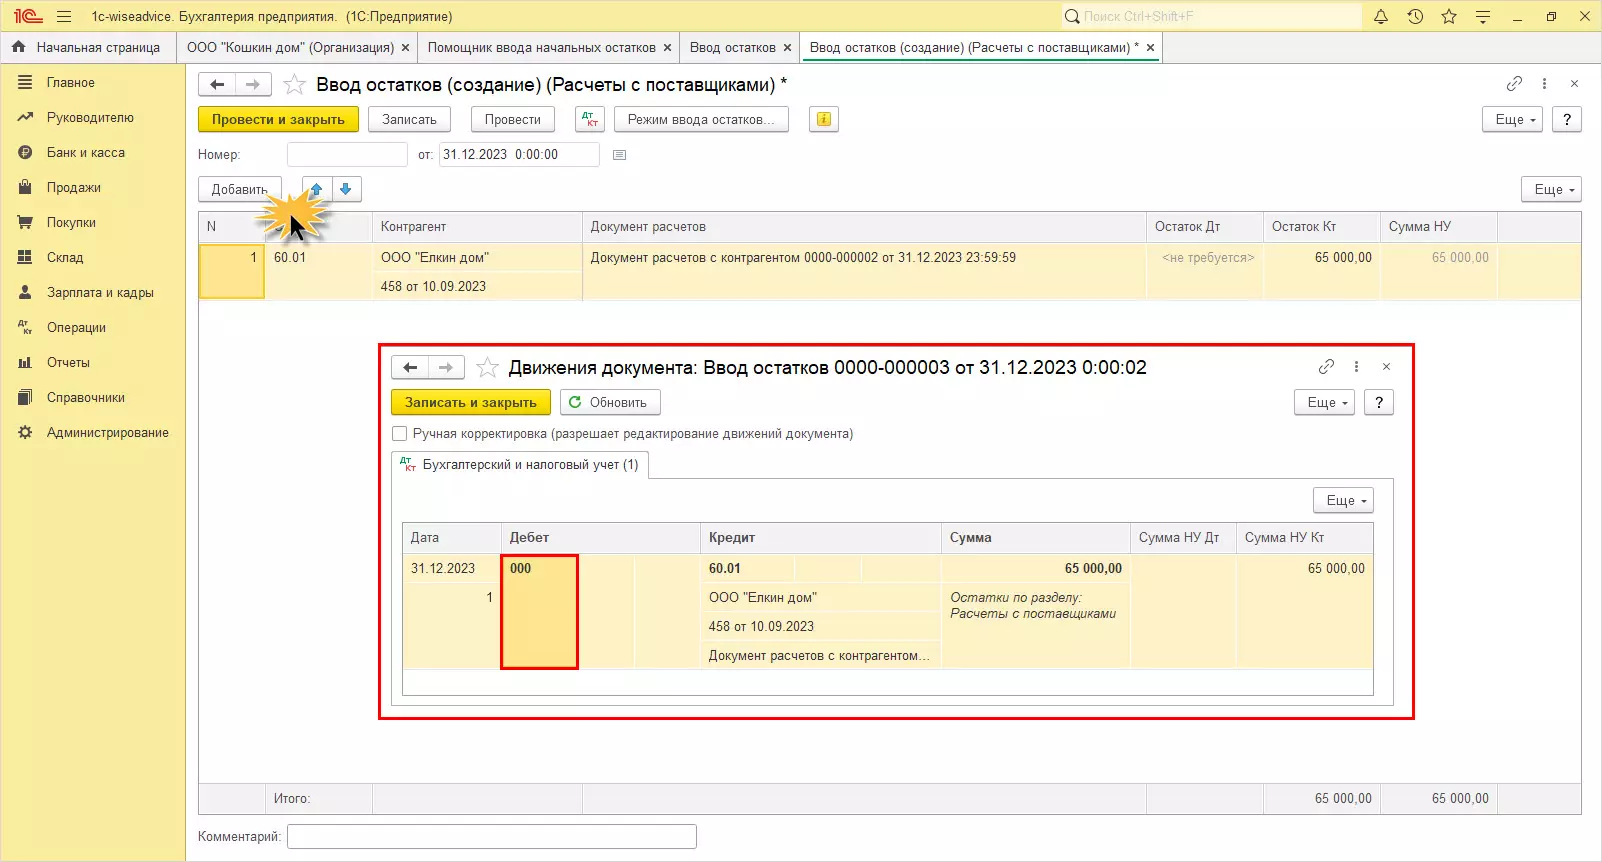Open Продажи section in sidebar
Image resolution: width=1602 pixels, height=862 pixels.
[x=73, y=188]
